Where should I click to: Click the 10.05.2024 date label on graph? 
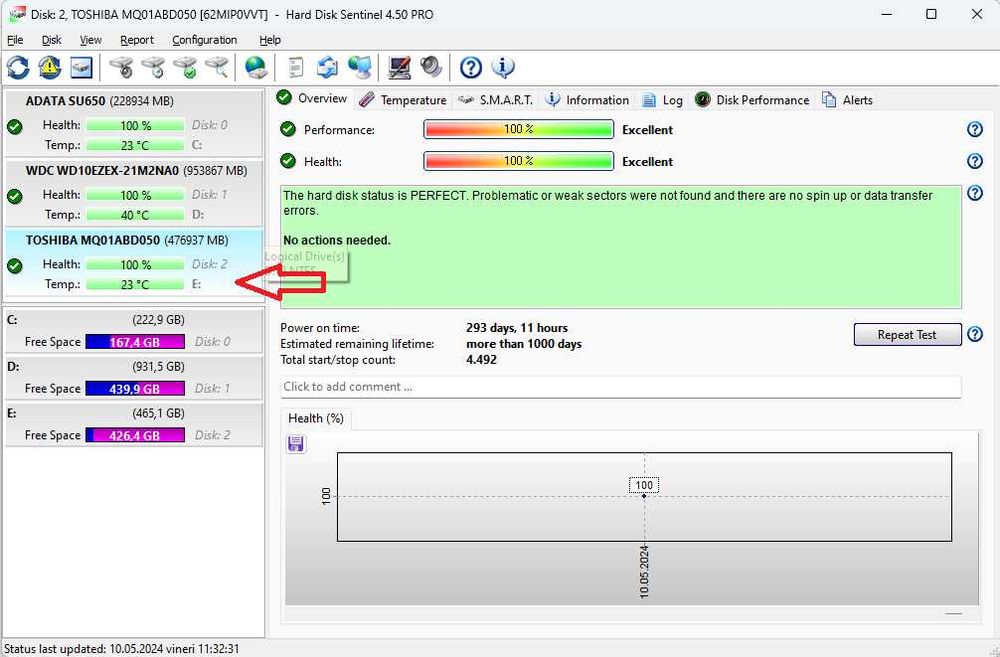coord(644,572)
